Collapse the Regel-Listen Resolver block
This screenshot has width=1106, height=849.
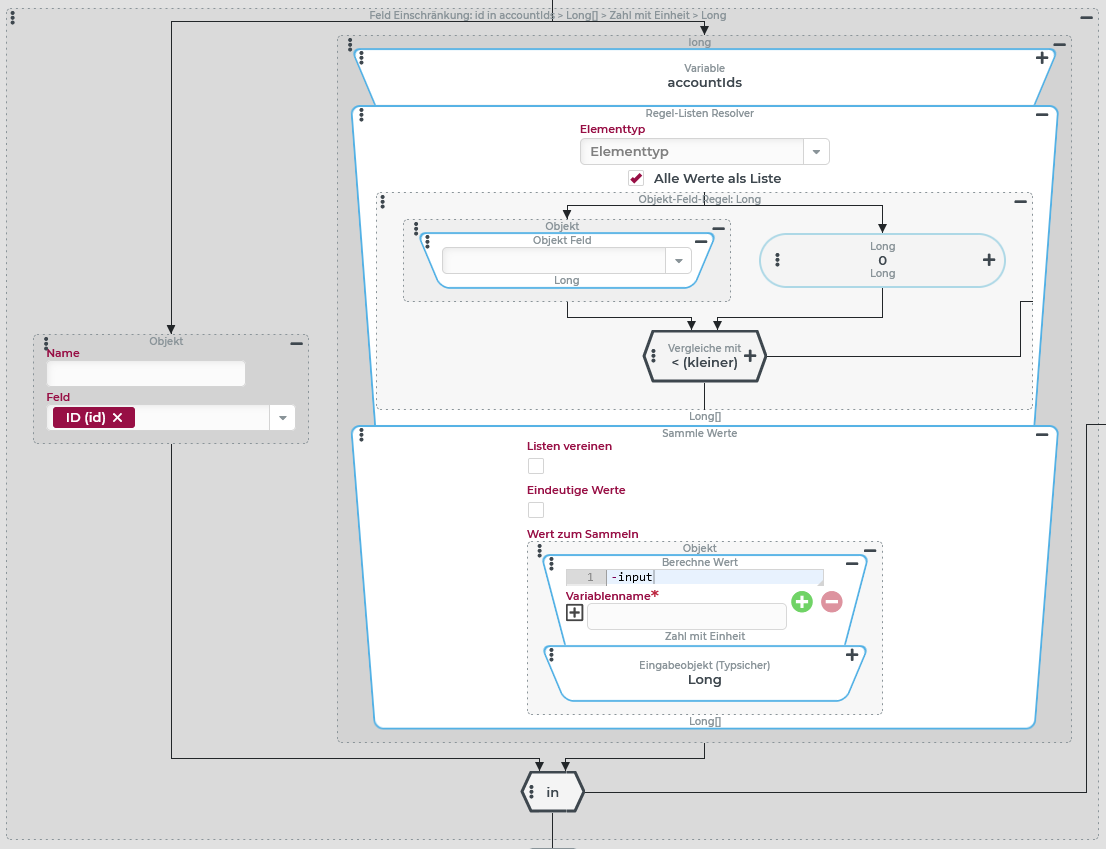[x=1041, y=115]
